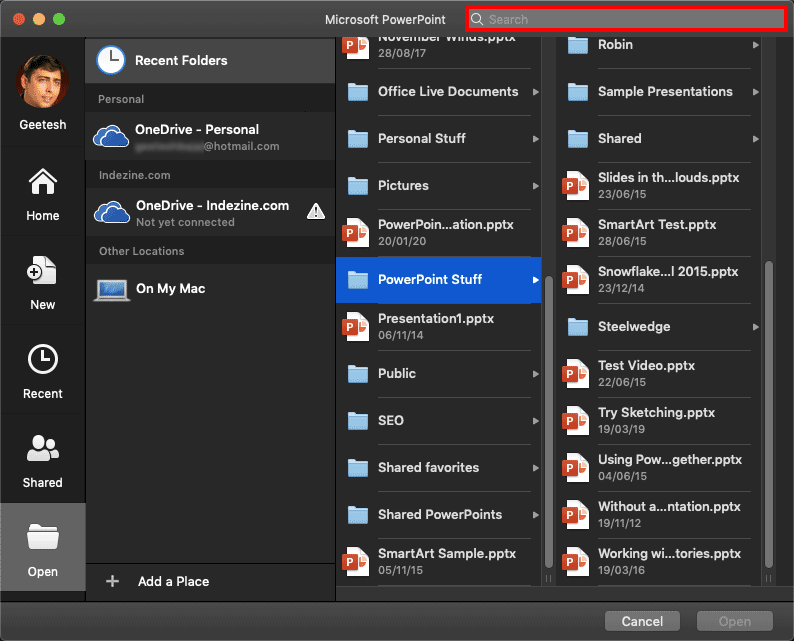Image resolution: width=794 pixels, height=641 pixels.
Task: Click the Add a Place label
Action: (174, 581)
